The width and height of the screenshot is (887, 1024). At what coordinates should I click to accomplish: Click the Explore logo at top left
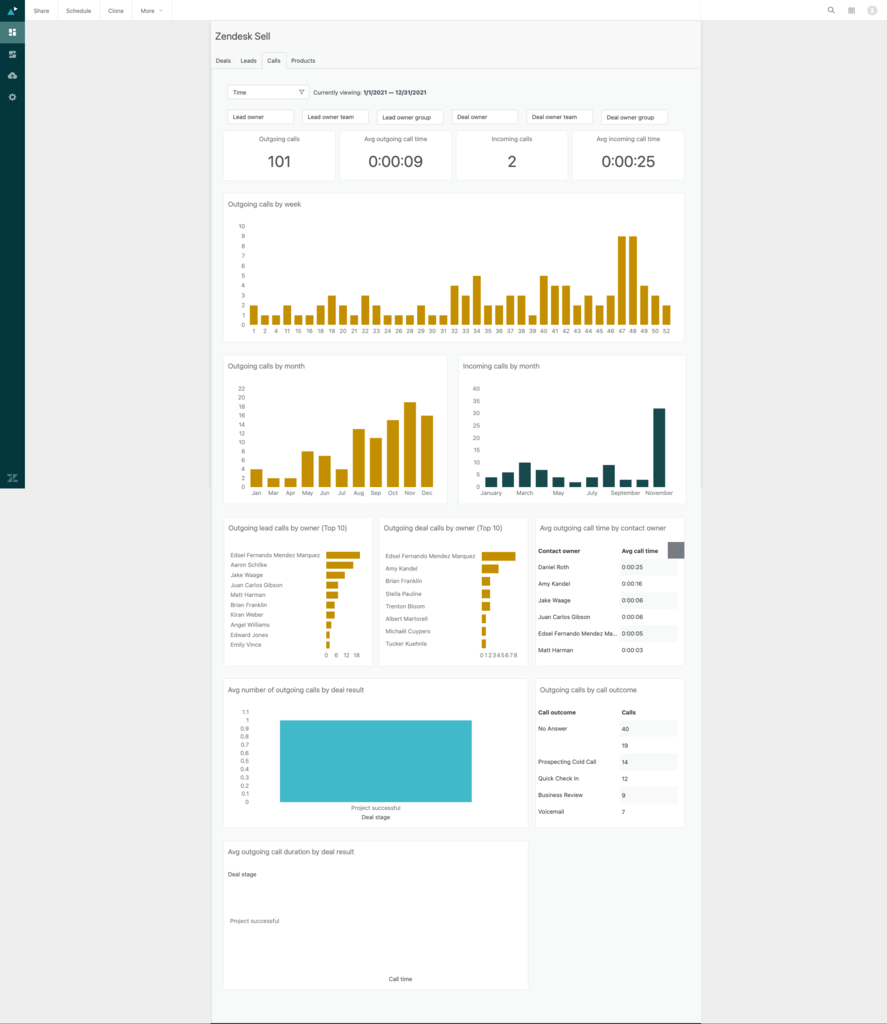click(12, 10)
